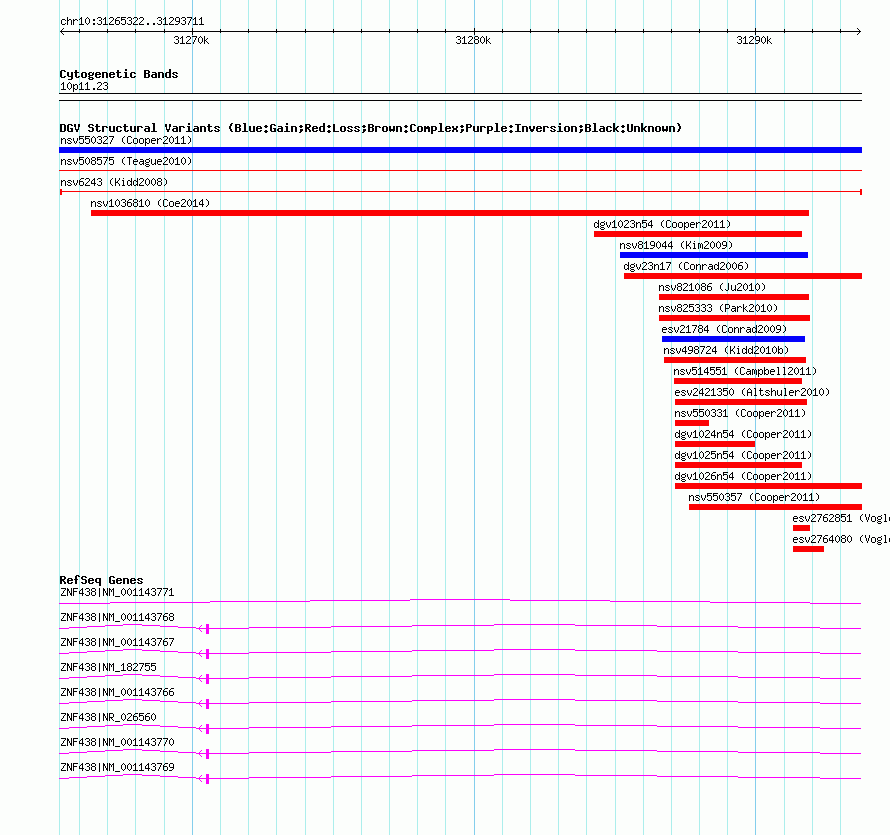Screen dimensions: 890x835
Task: Select the small red esv2762851 bar
Action: click(801, 528)
